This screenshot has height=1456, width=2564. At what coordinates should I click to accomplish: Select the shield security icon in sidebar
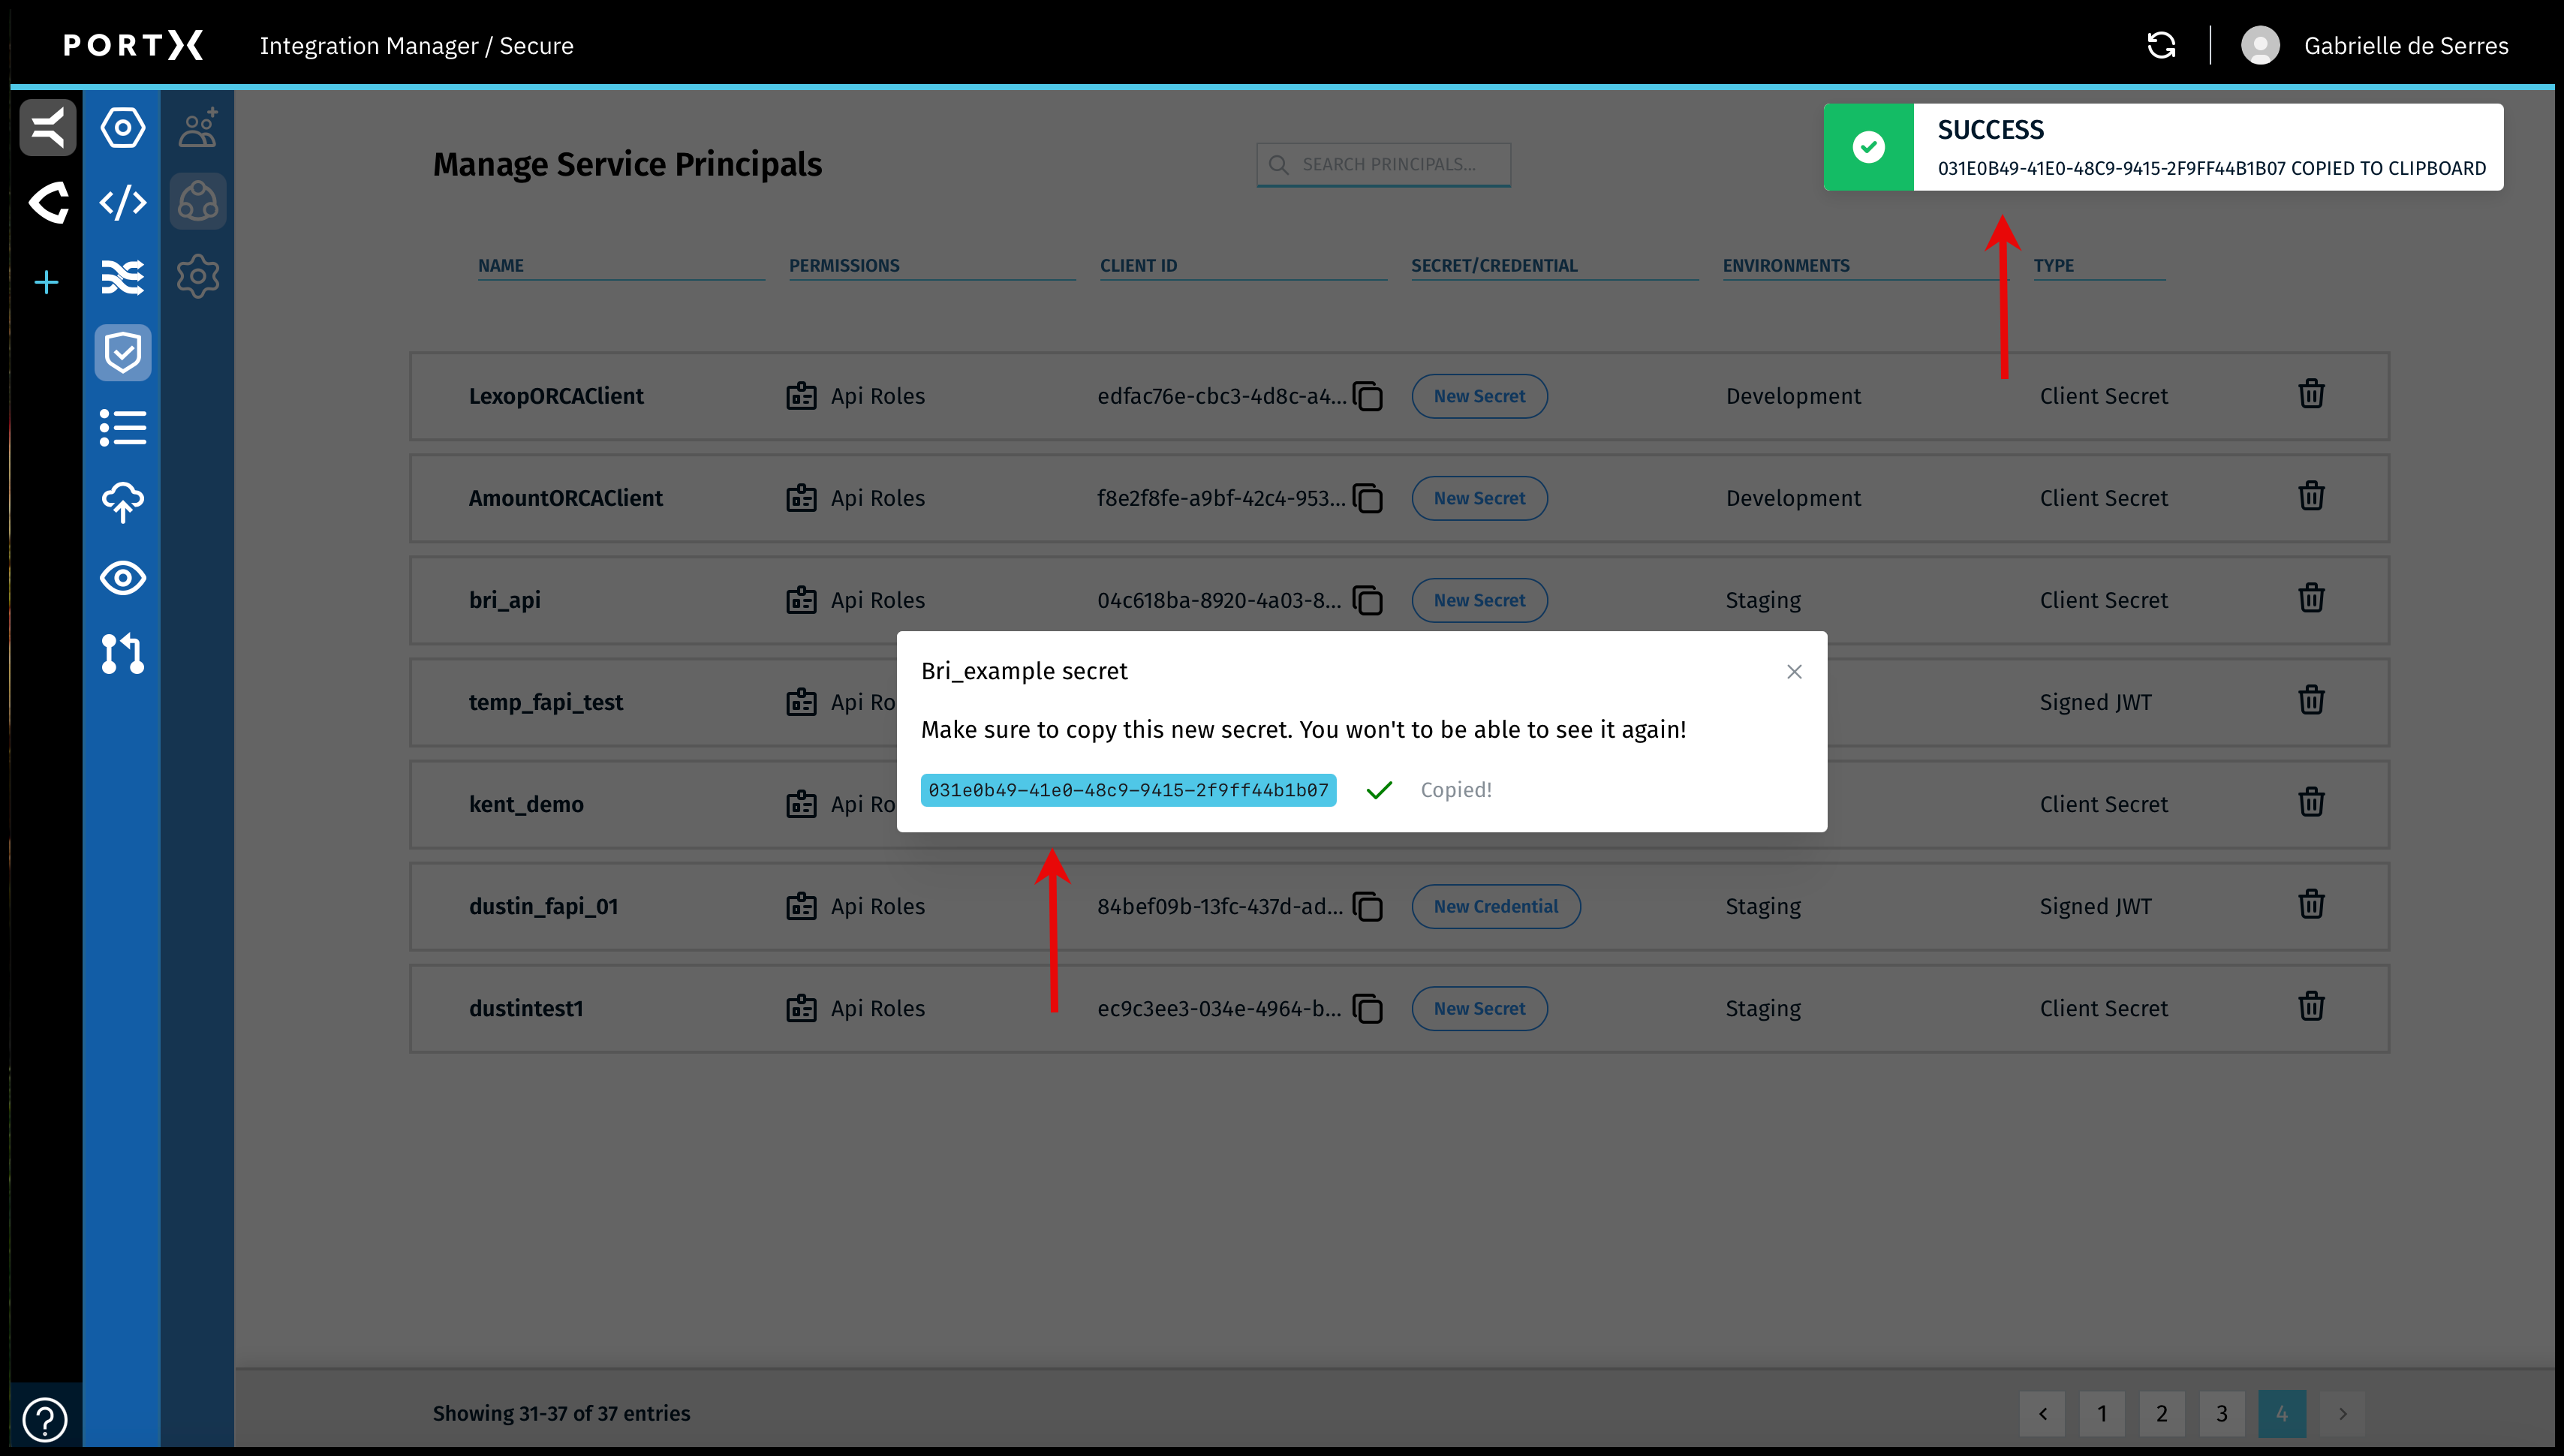[122, 352]
